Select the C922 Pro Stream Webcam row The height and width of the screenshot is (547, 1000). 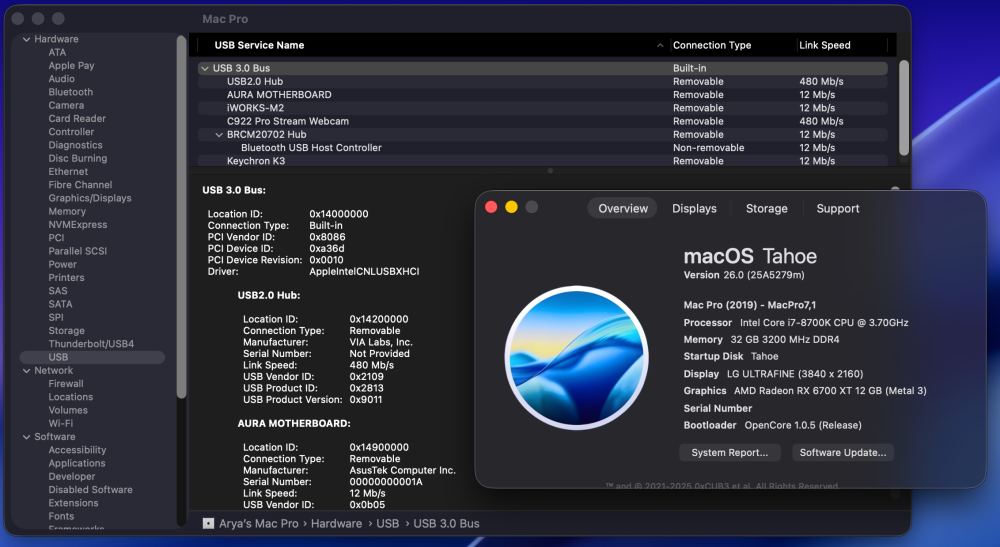[x=543, y=121]
